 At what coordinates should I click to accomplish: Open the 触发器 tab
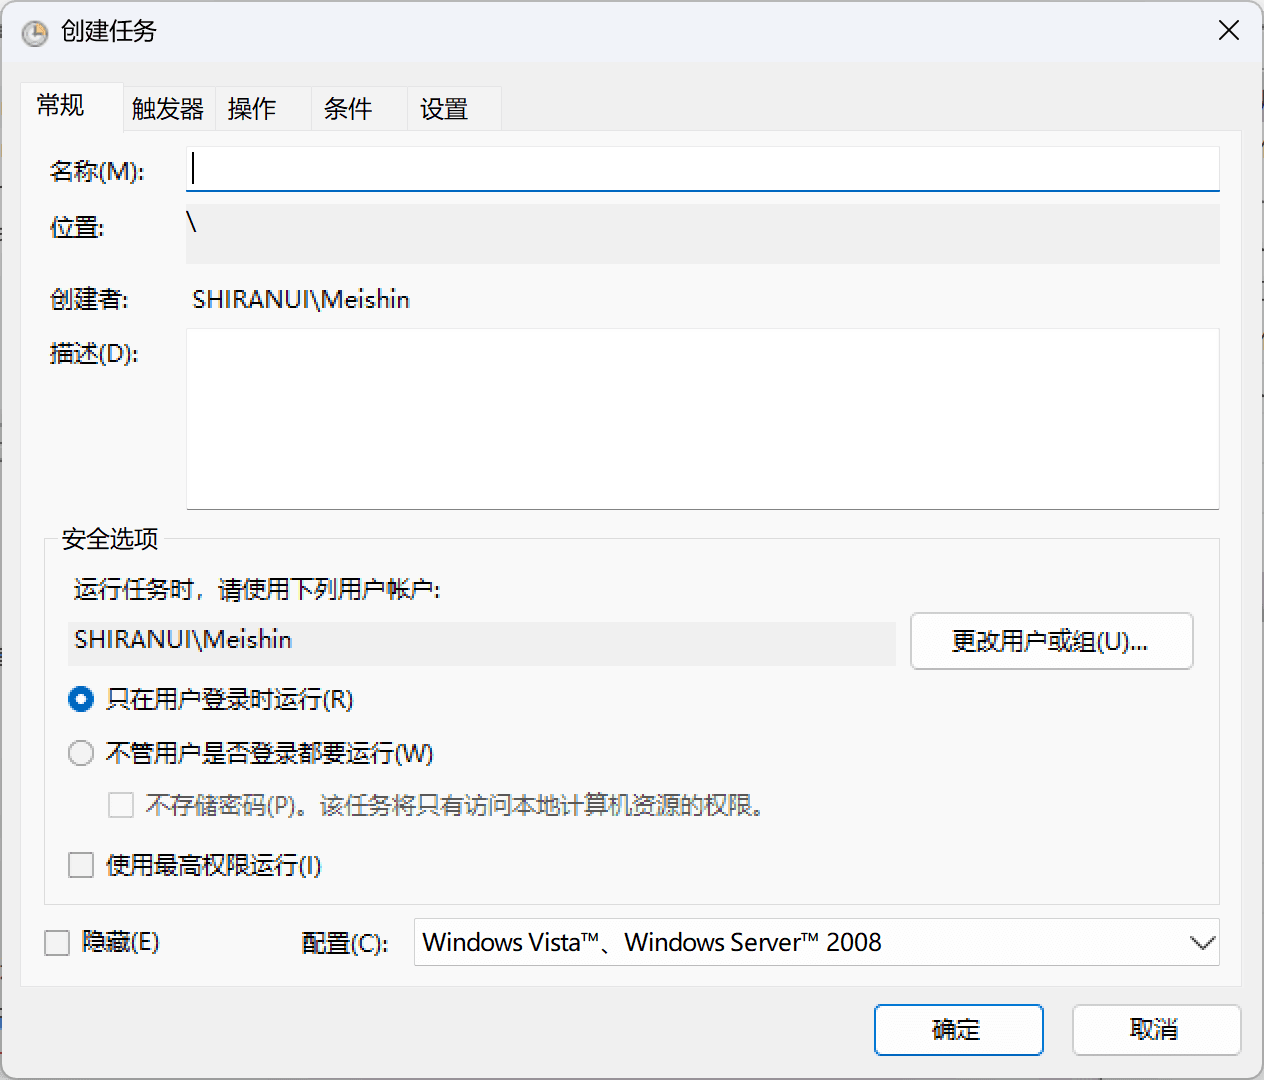167,109
